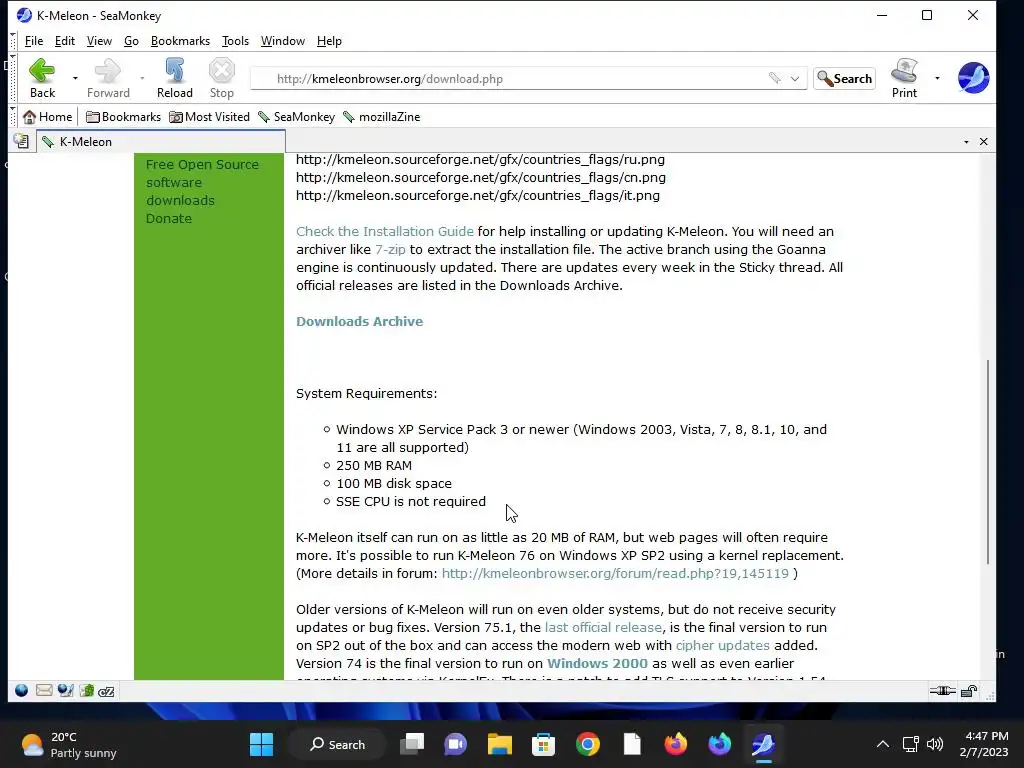Click the greyed Forward arrow button
The image size is (1024, 768).
[x=108, y=78]
